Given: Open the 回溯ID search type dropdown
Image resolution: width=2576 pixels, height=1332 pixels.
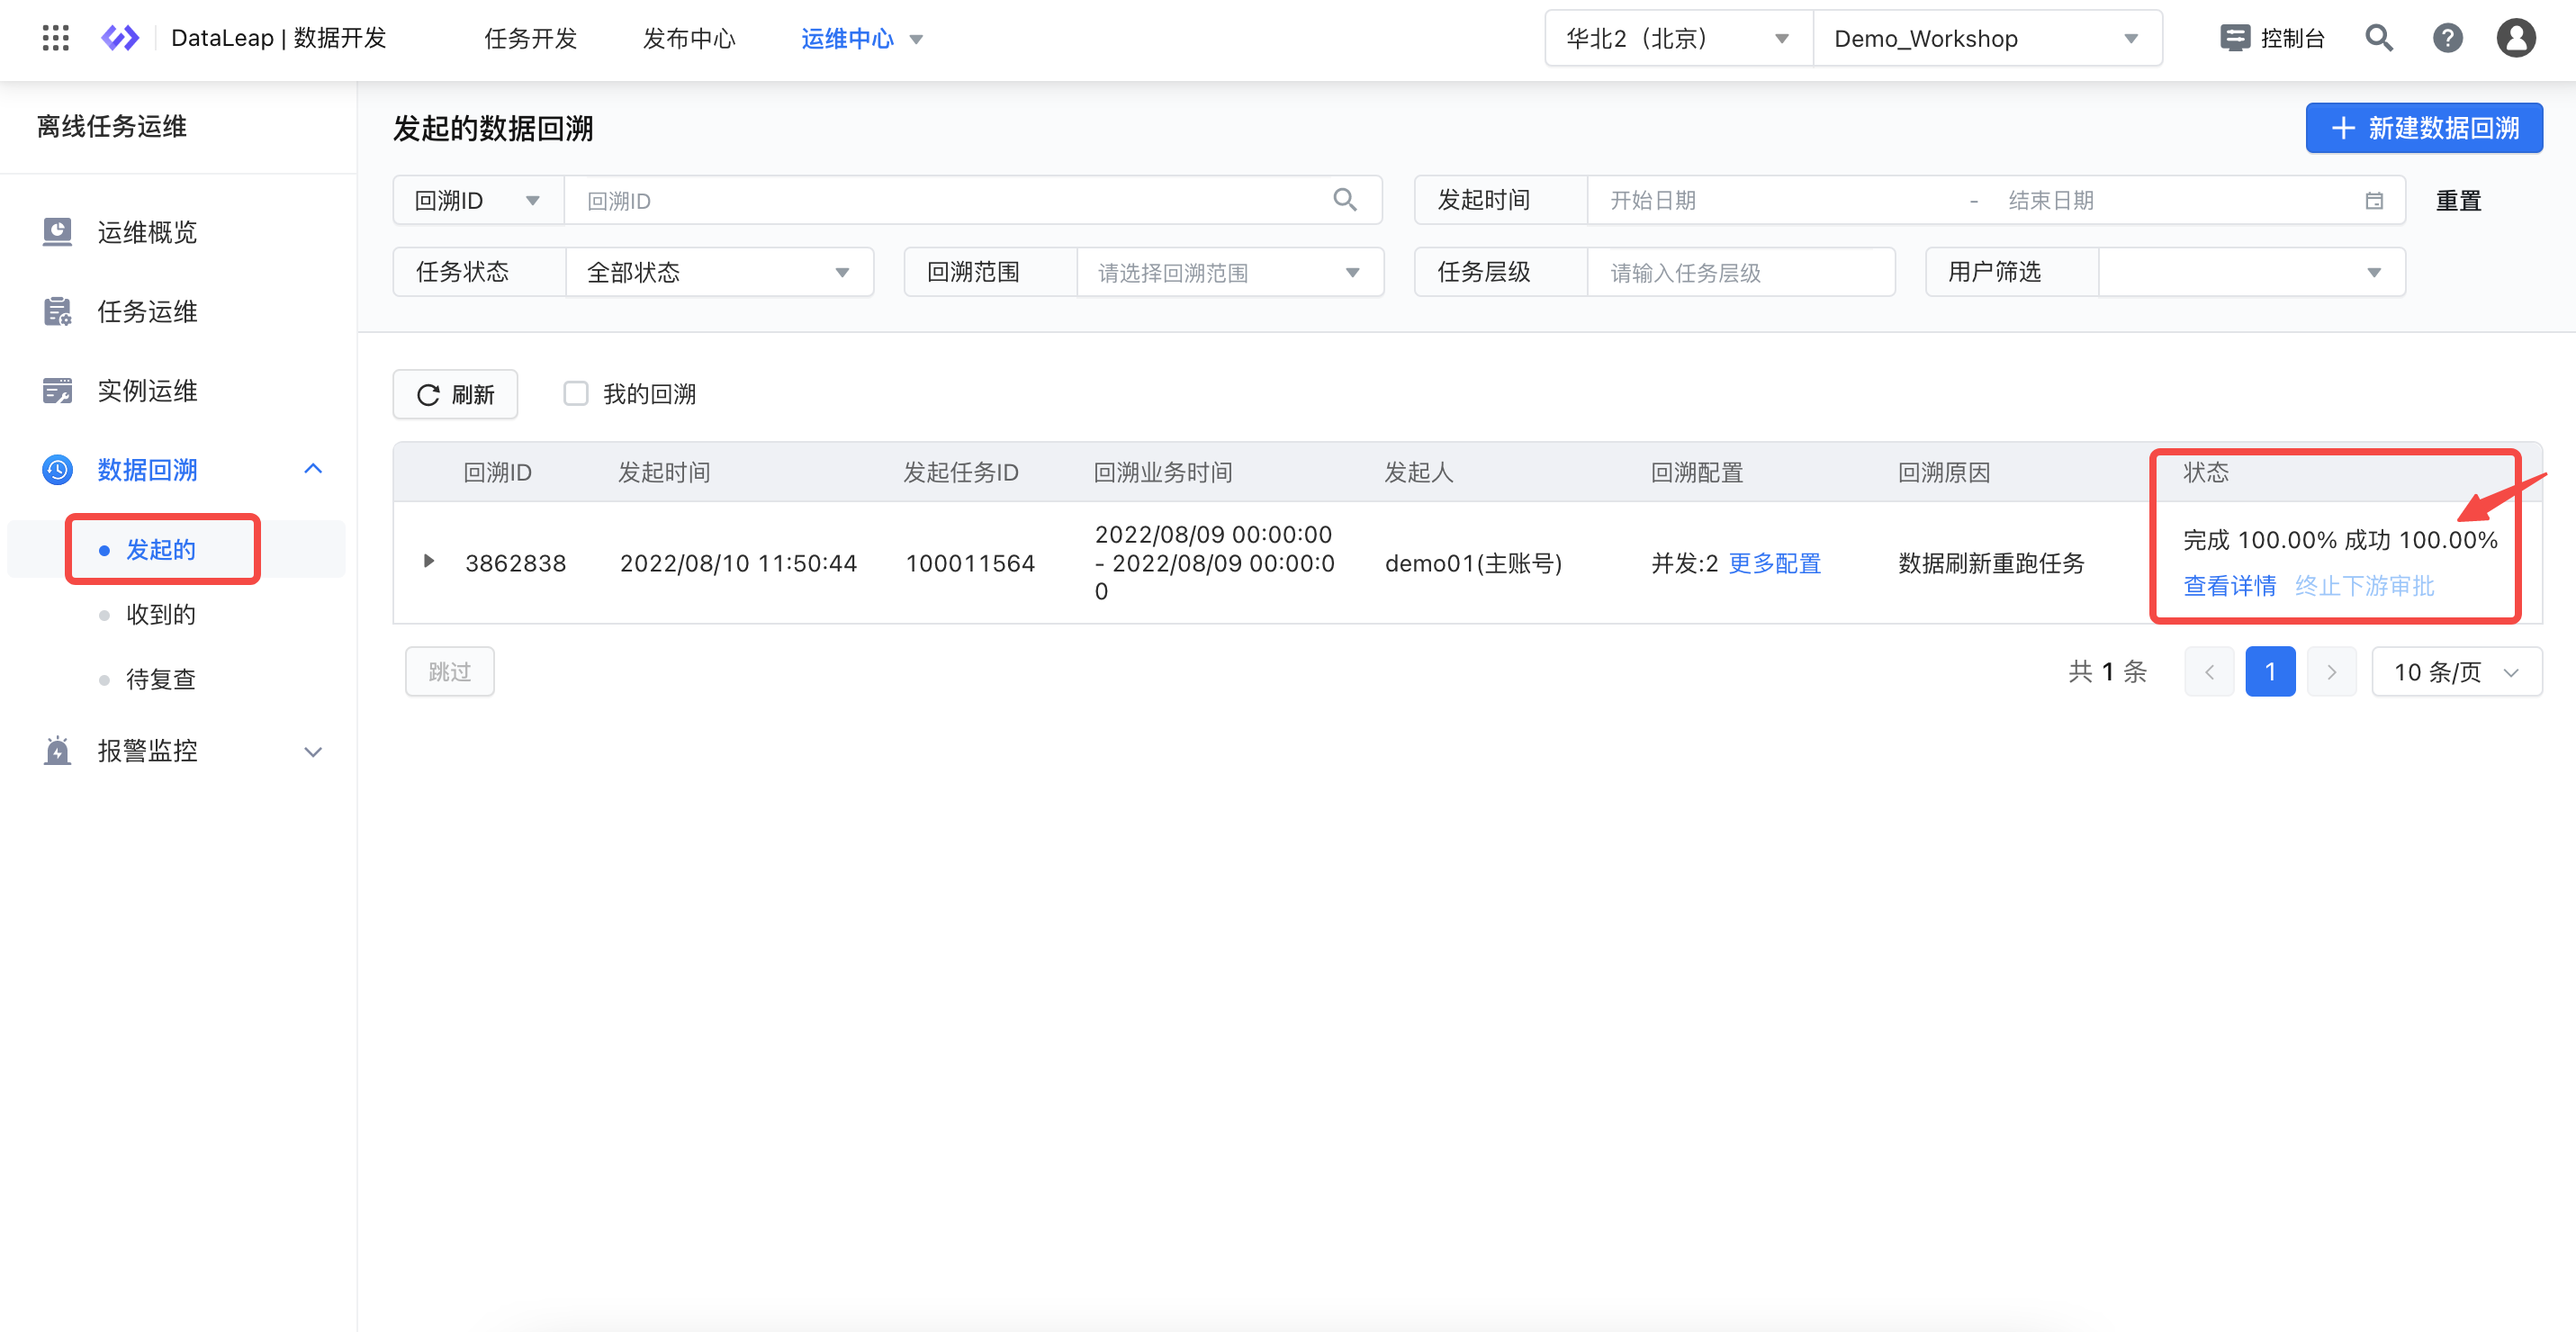Looking at the screenshot, I should pos(478,200).
